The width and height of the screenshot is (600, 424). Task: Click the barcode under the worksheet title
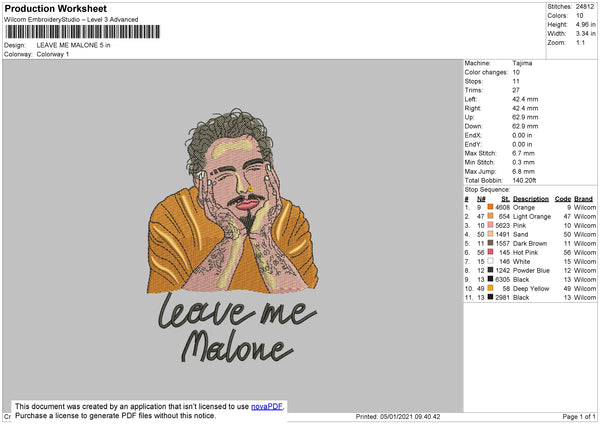83,32
